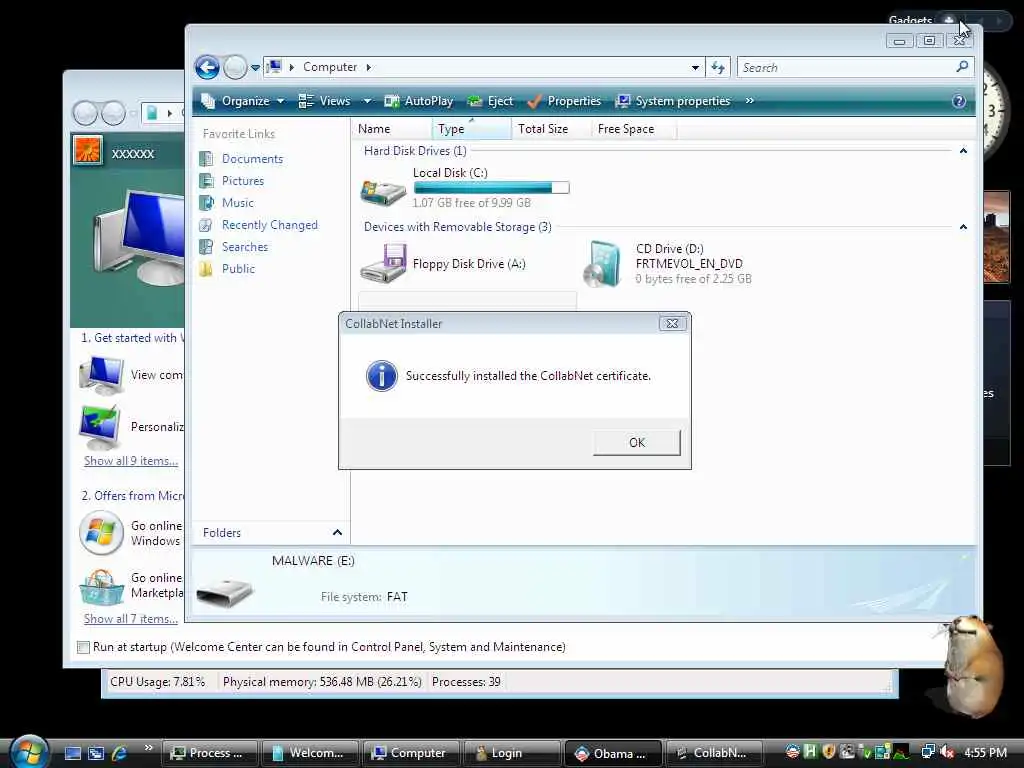This screenshot has width=1024, height=768.
Task: Click Eject in the toolbar
Action: click(x=491, y=101)
